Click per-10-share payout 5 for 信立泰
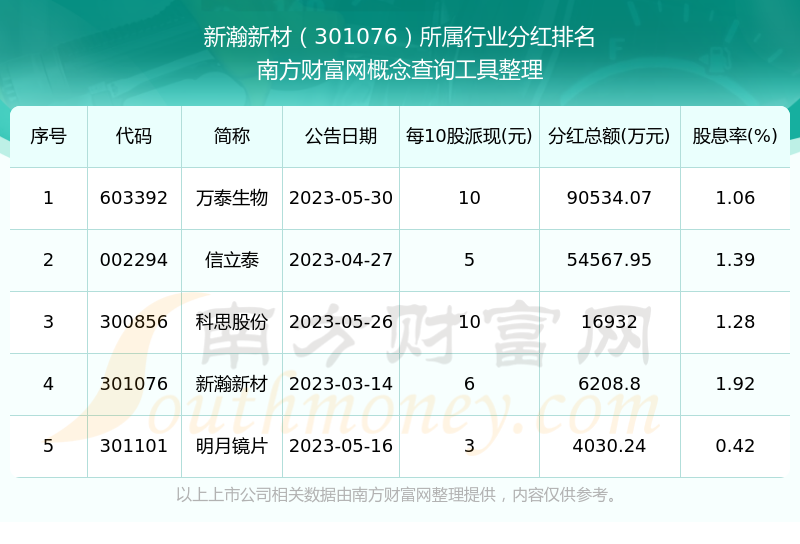 [x=469, y=260]
